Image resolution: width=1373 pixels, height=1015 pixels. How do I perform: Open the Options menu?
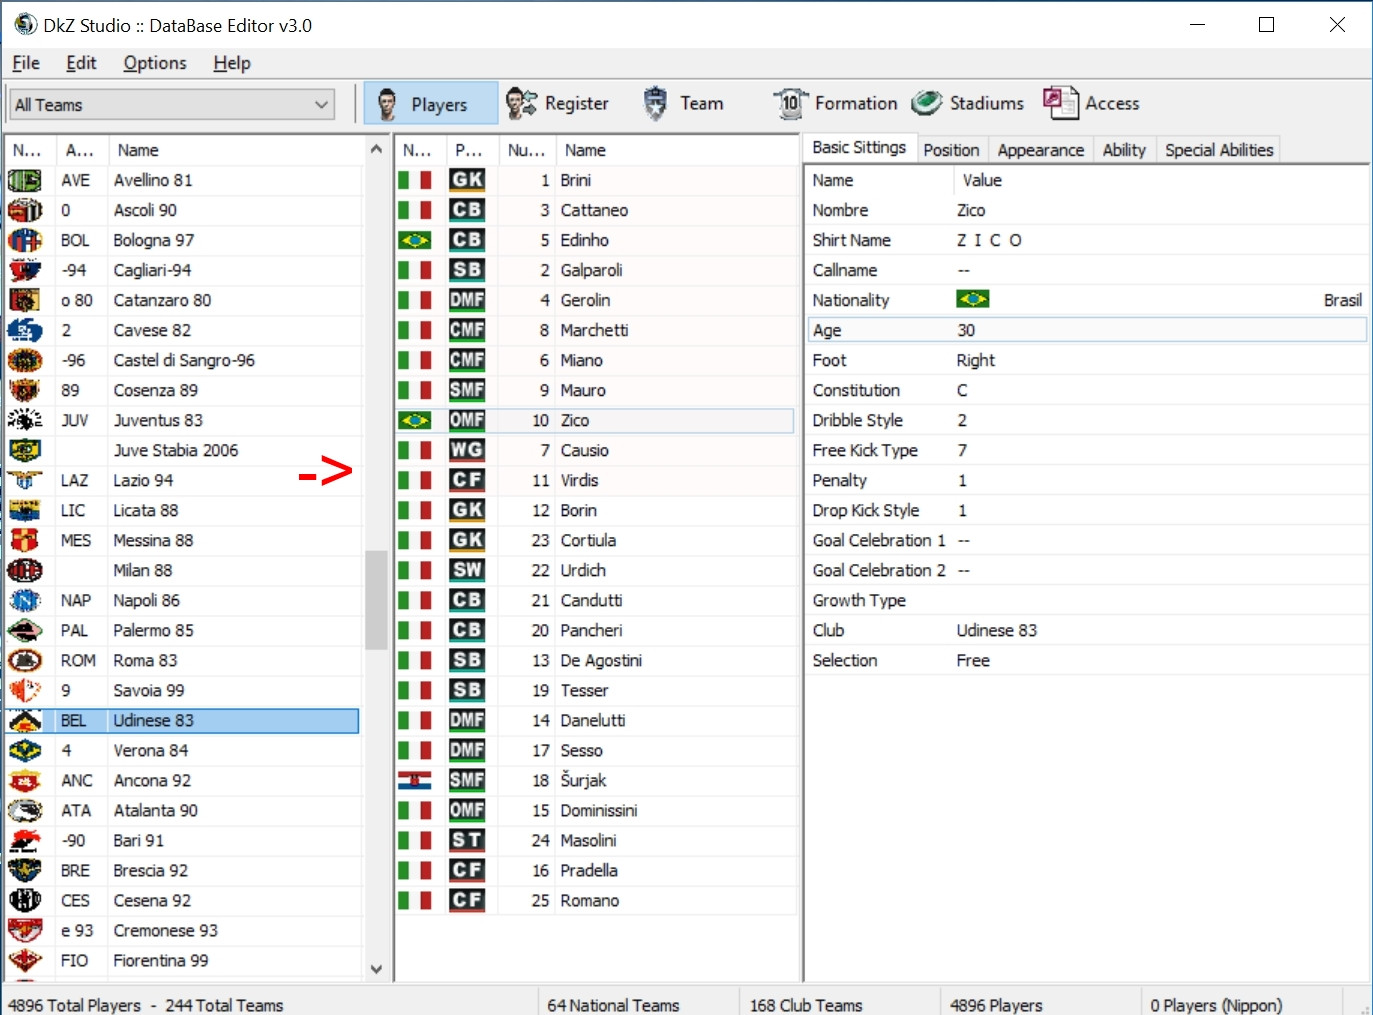(155, 63)
